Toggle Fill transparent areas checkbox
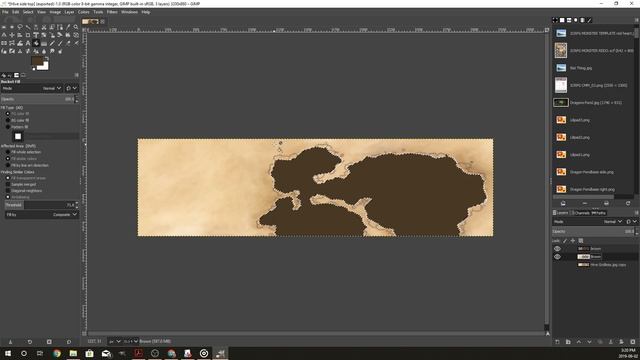Screen dimensions: 640x360 click(8, 178)
